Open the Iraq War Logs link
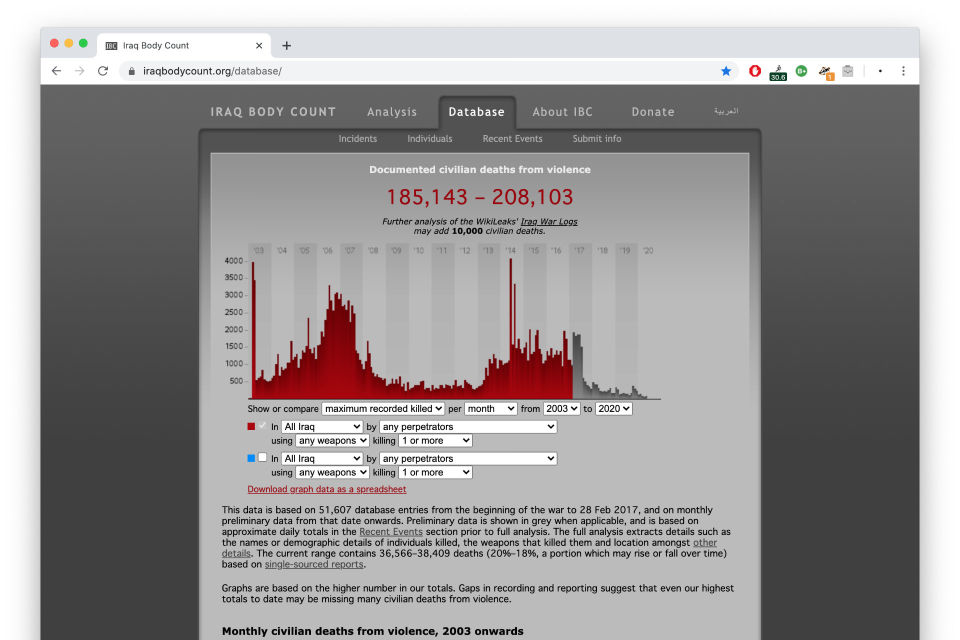This screenshot has height=640, width=960. tap(549, 221)
